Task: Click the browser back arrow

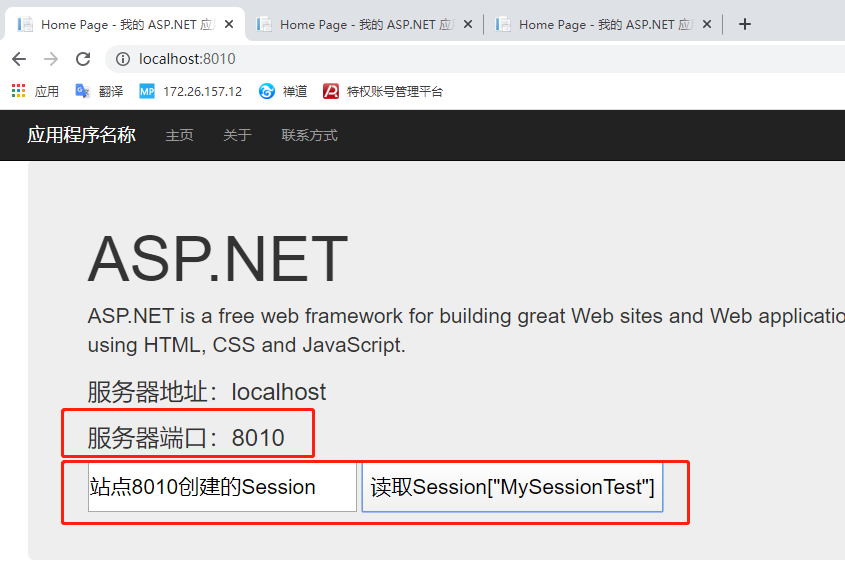Action: [19, 59]
